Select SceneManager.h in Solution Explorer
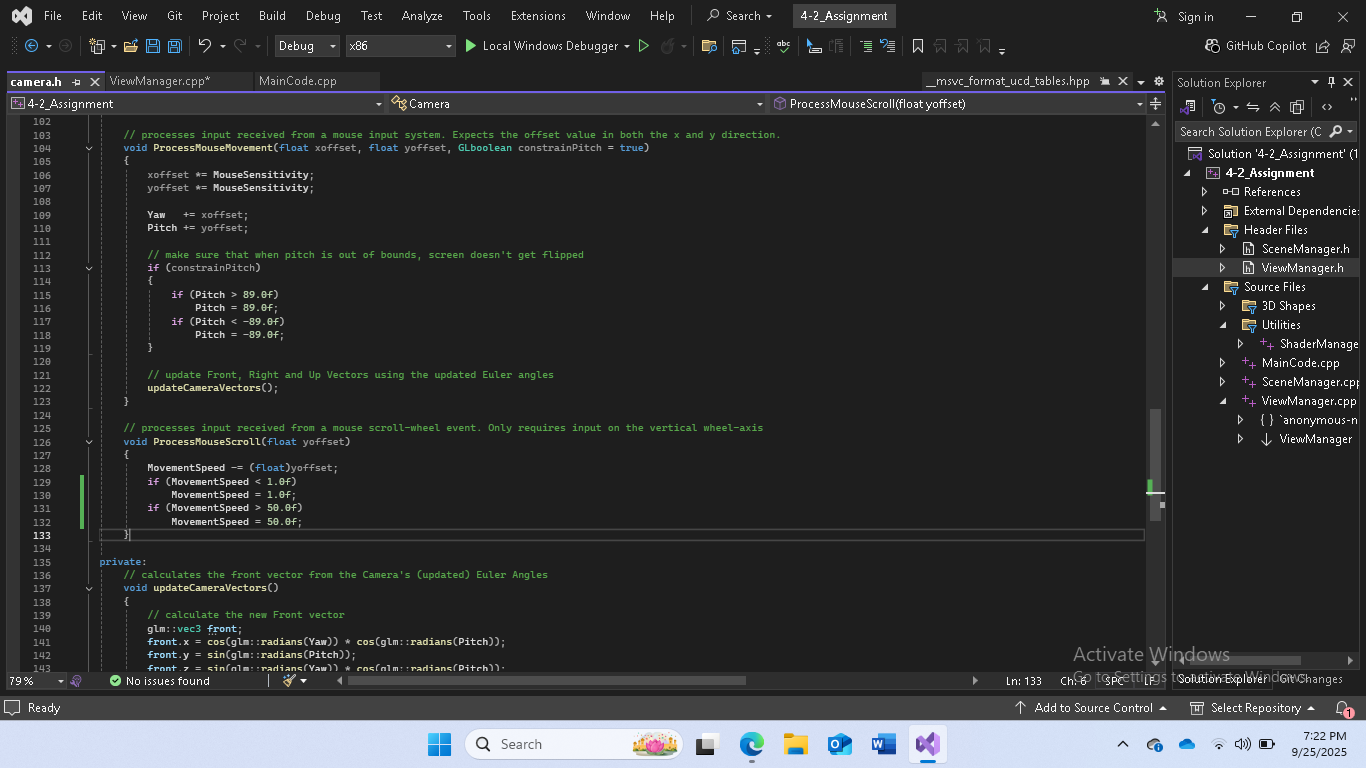1366x768 pixels. (1305, 249)
